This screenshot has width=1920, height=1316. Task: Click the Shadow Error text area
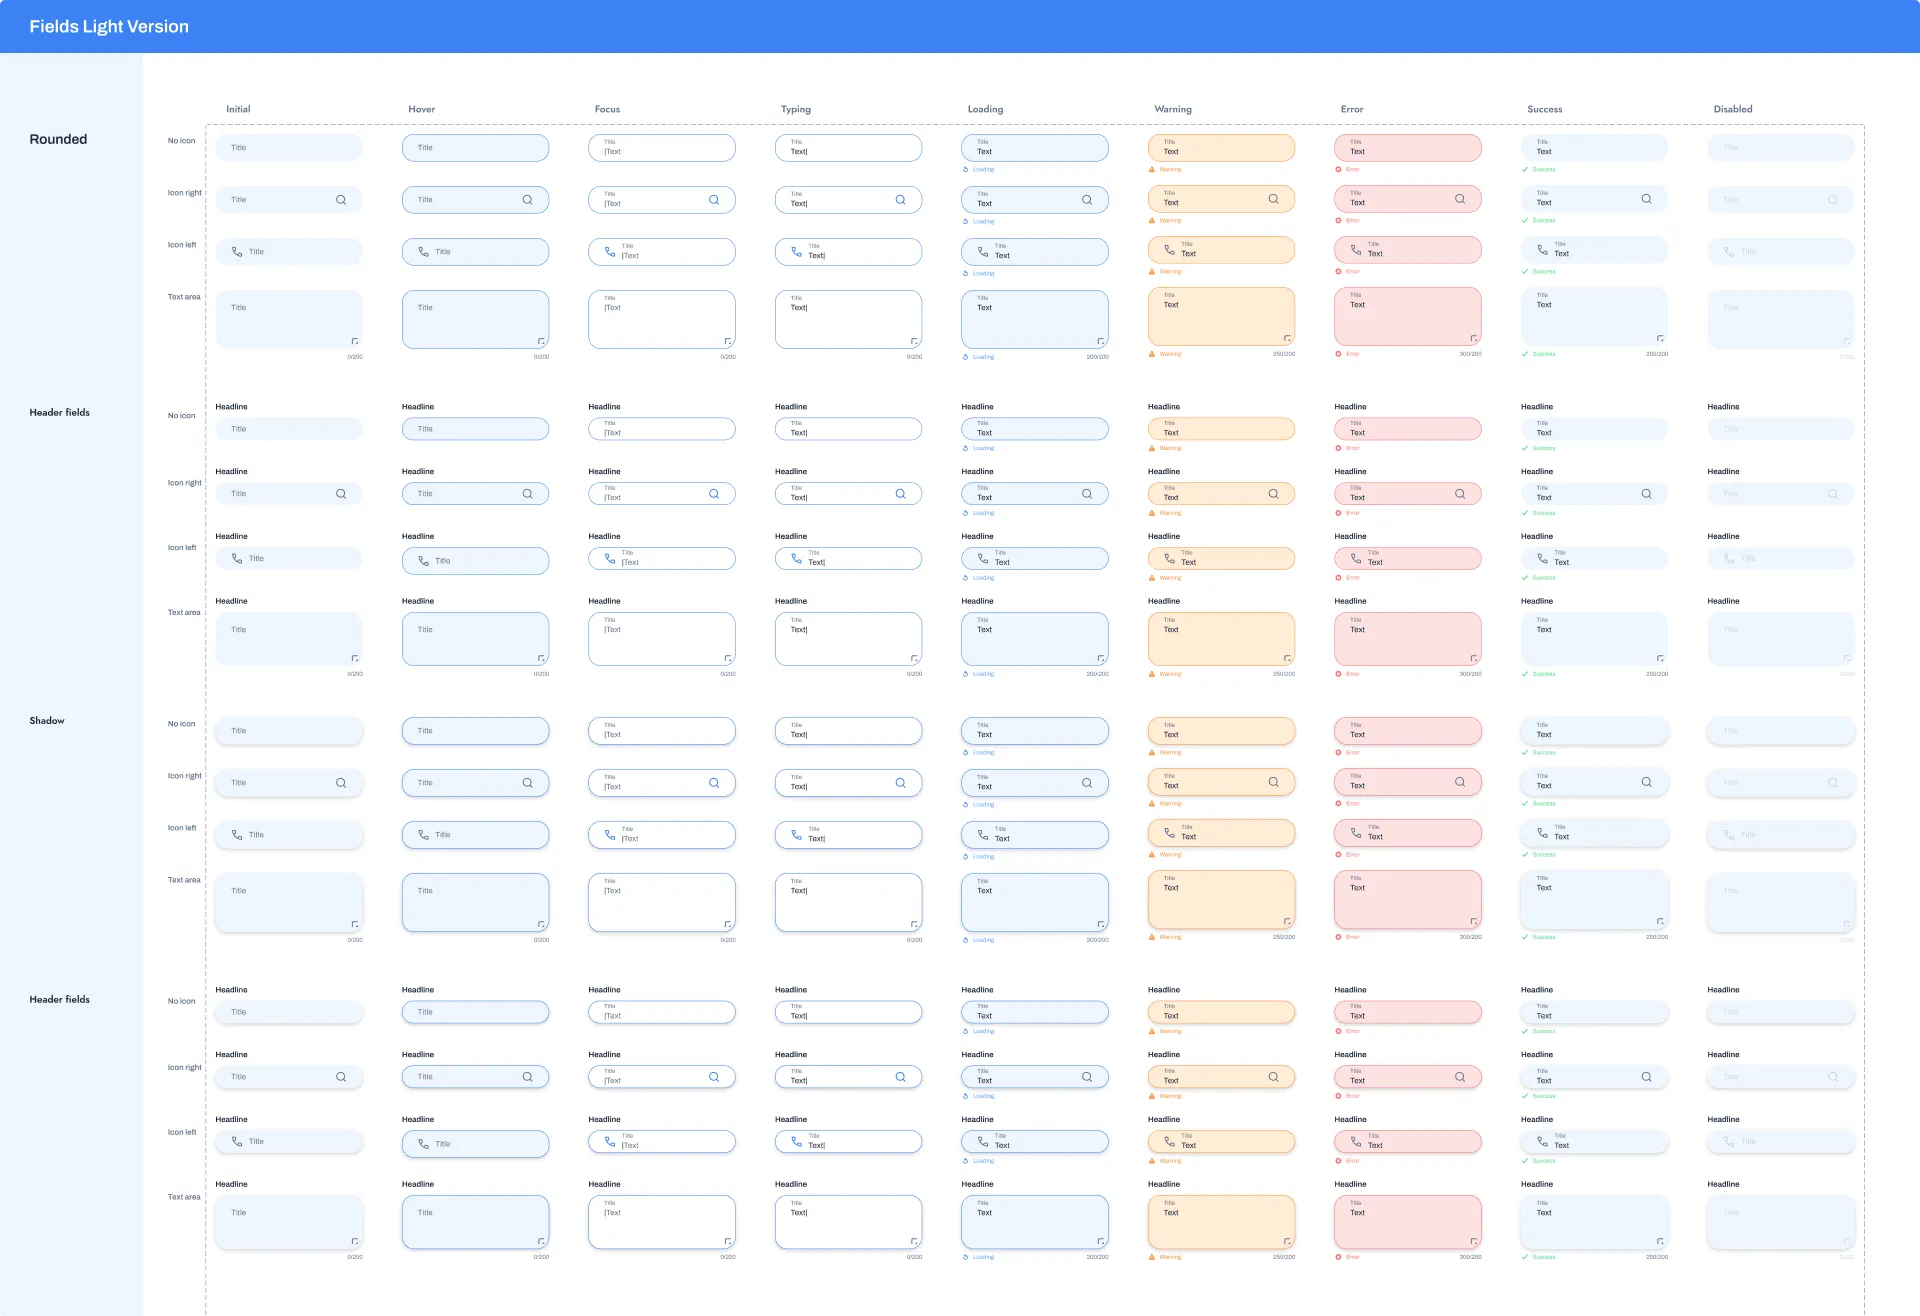point(1407,899)
